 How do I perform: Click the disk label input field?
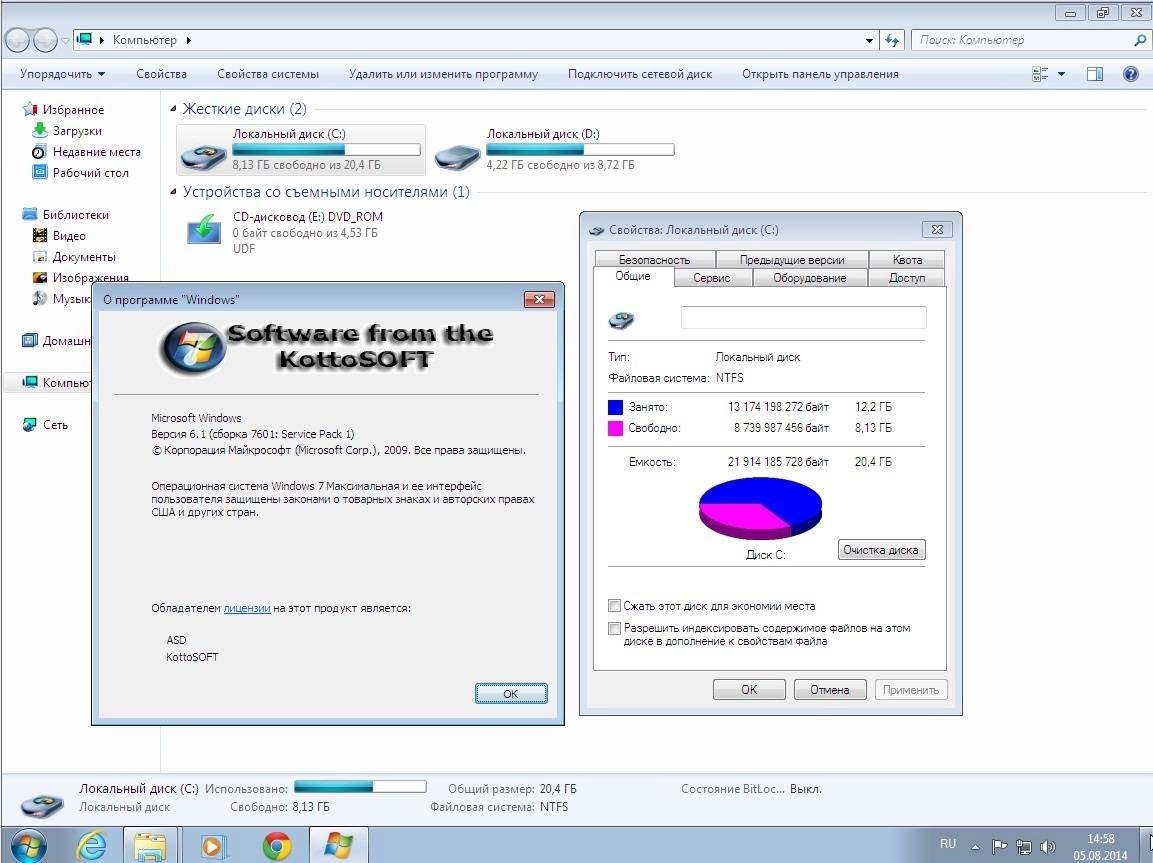[x=804, y=318]
